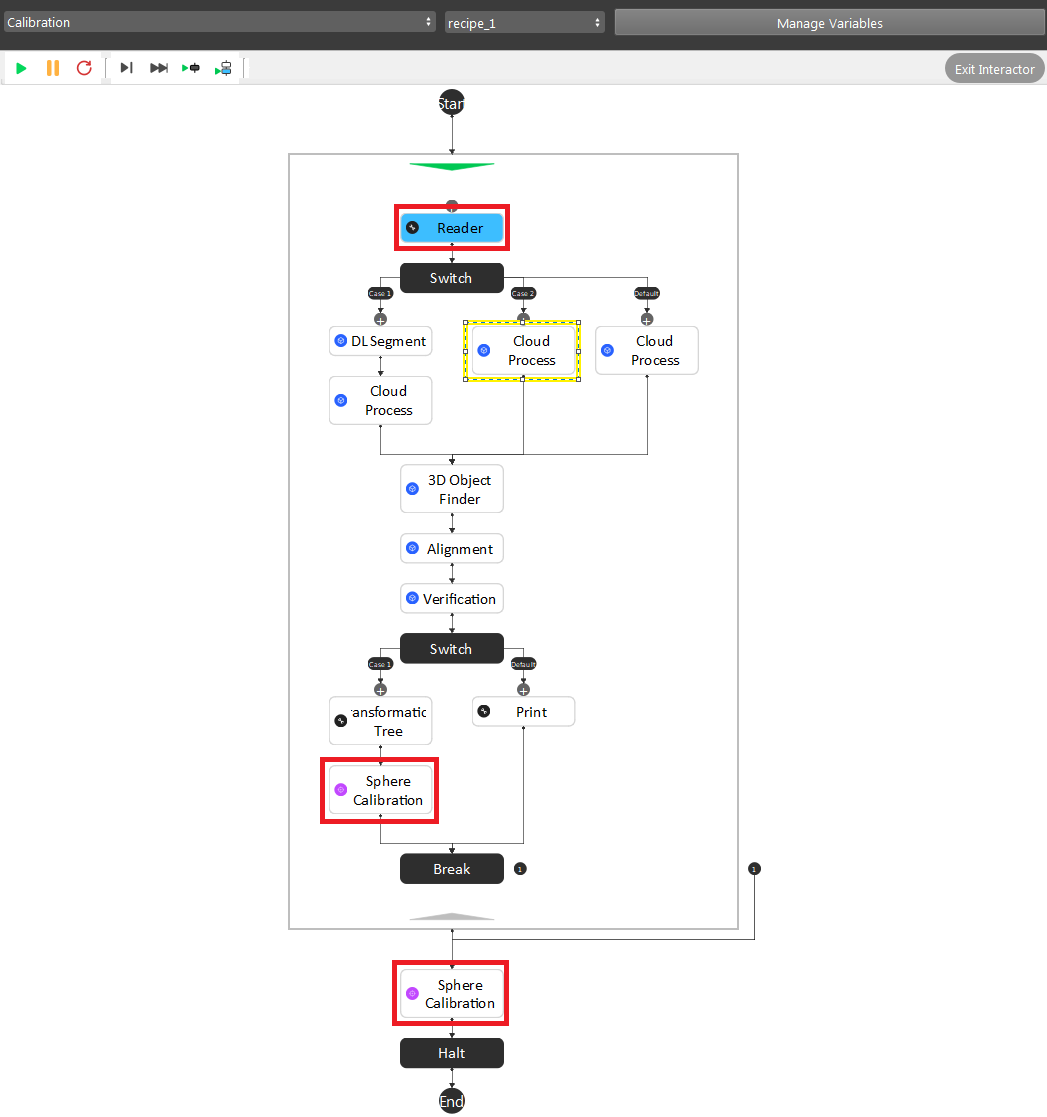Image resolution: width=1047 pixels, height=1117 pixels.
Task: Open the Calibration dropdown
Action: (219, 22)
